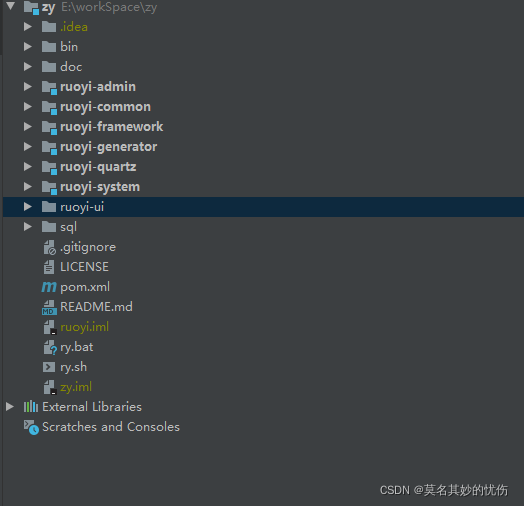The width and height of the screenshot is (524, 506).
Task: Click the .gitignore file icon
Action: [x=49, y=247]
